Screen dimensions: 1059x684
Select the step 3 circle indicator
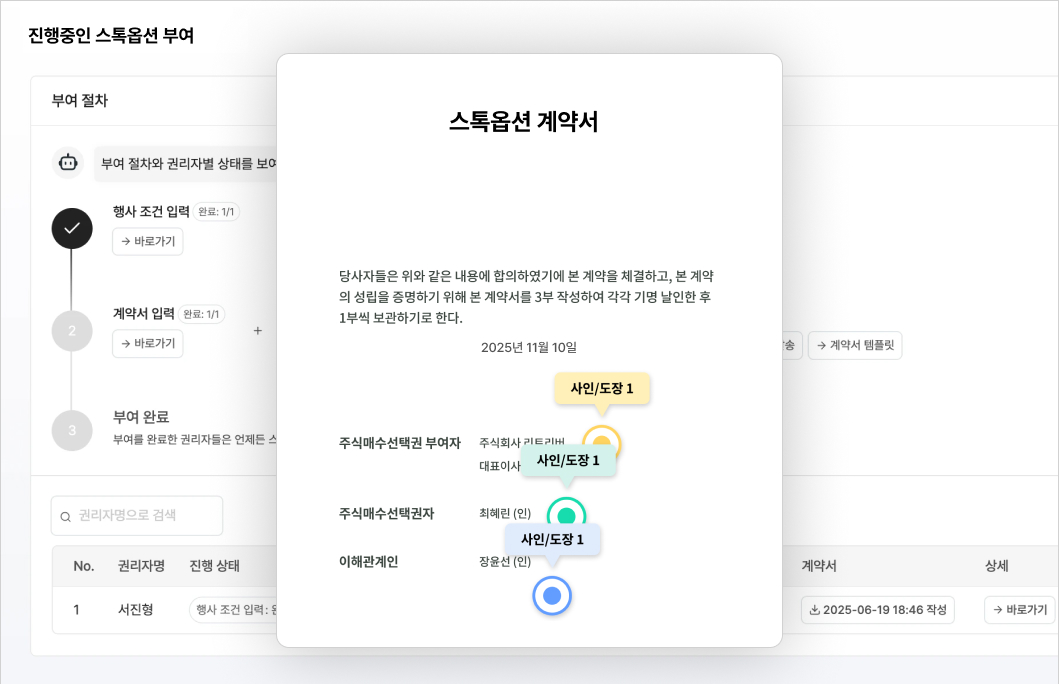(72, 430)
